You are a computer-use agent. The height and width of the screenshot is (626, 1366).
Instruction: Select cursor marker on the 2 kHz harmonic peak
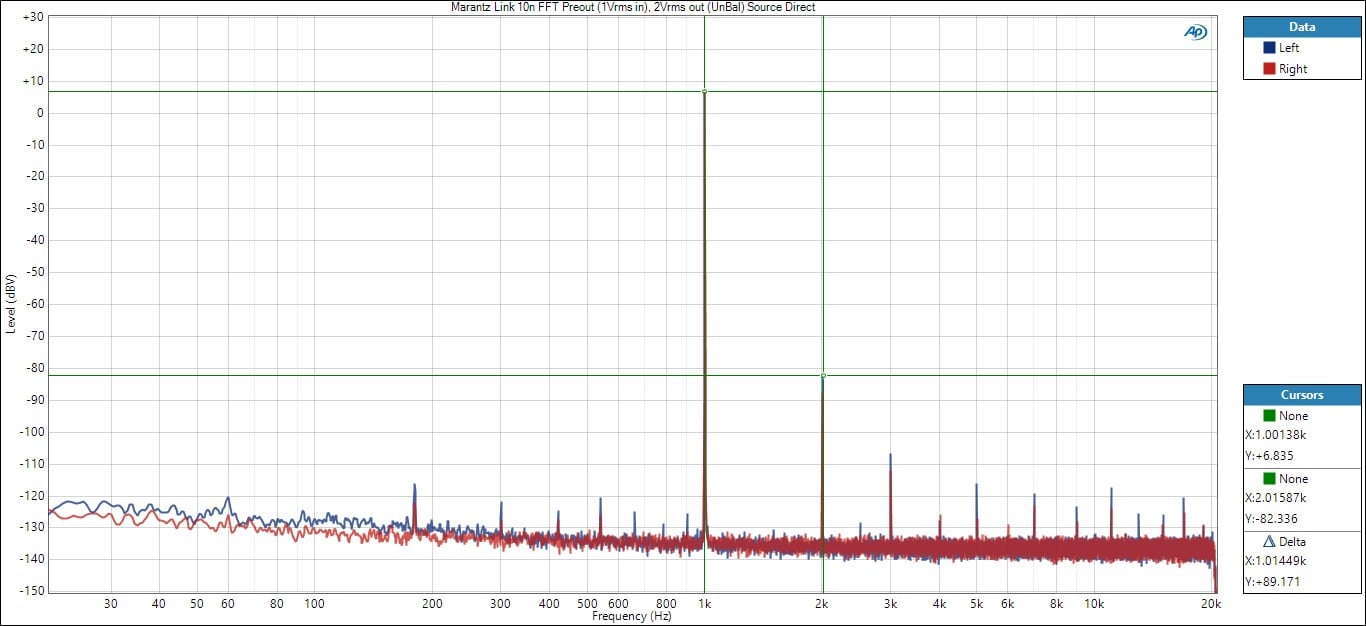[822, 376]
